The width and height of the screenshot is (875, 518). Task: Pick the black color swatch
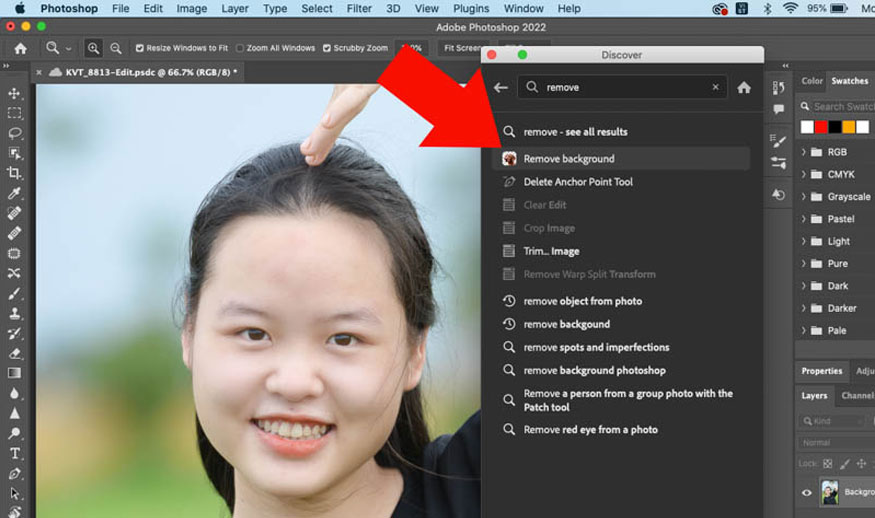[x=835, y=127]
